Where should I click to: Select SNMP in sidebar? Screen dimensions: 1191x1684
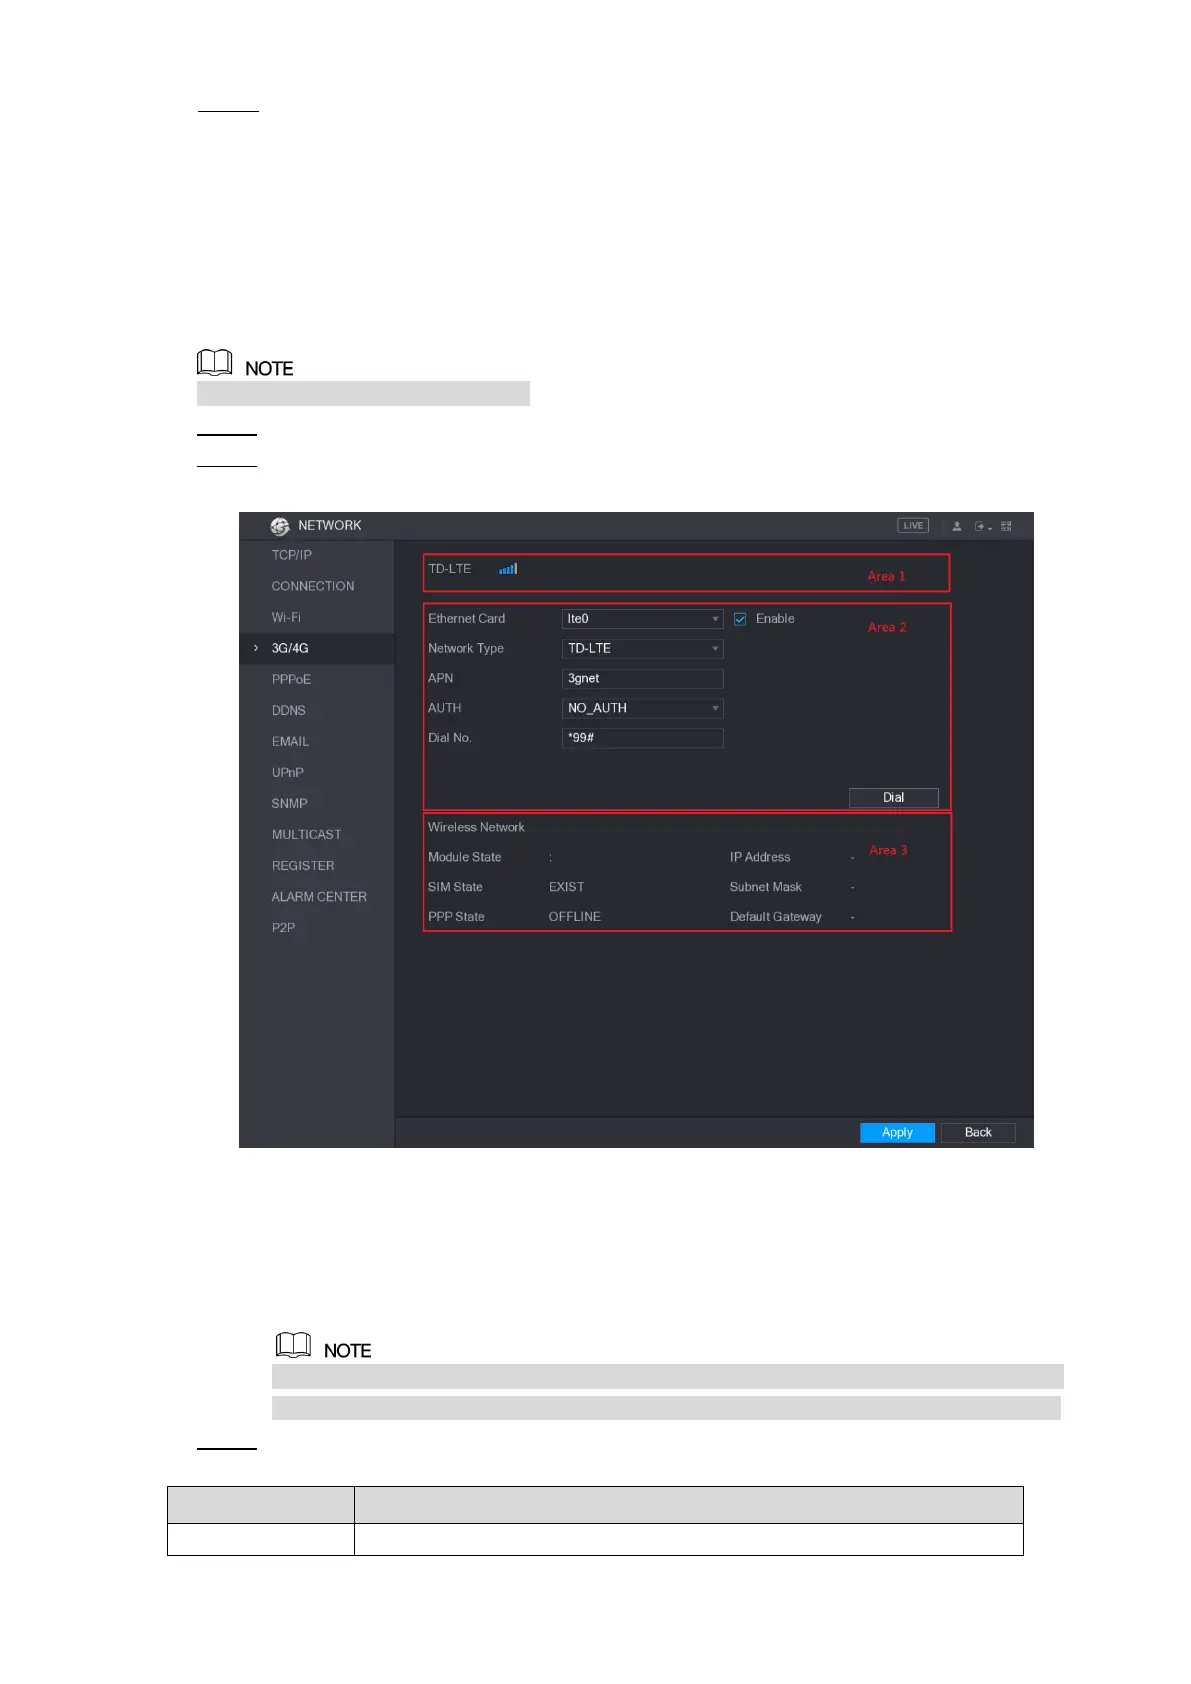(290, 803)
